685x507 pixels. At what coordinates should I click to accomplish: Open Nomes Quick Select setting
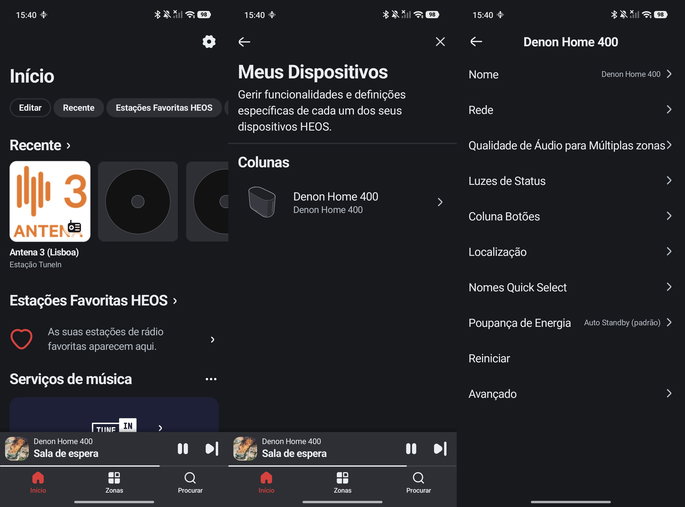[571, 287]
